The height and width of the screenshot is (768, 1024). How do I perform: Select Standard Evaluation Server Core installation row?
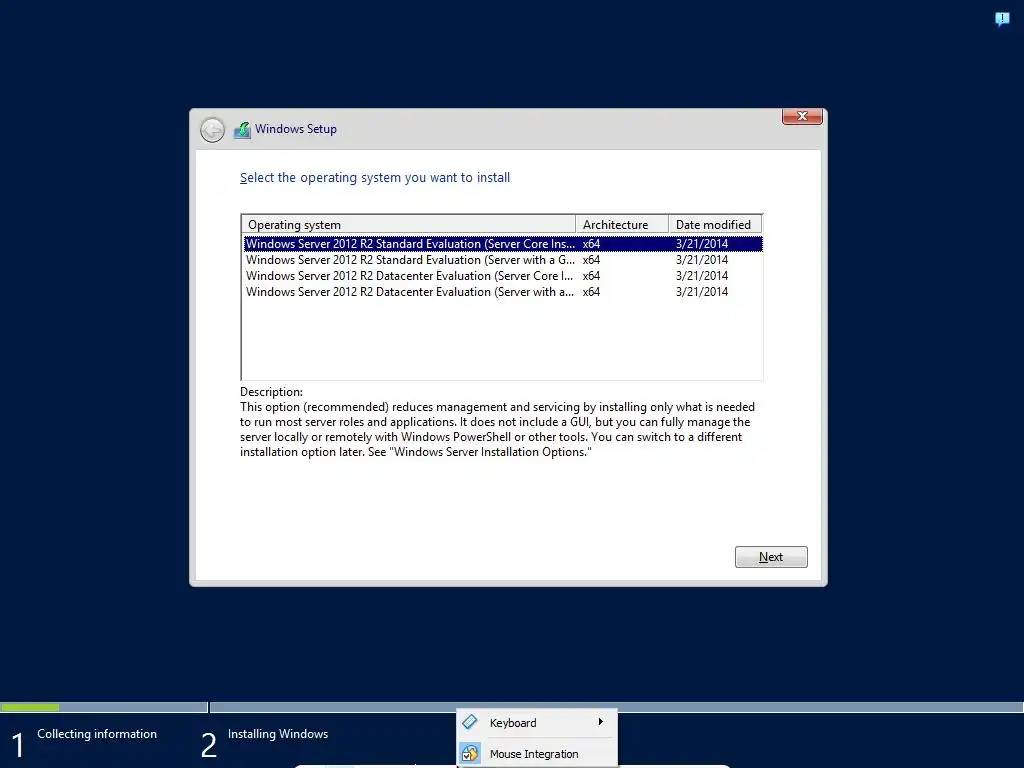[x=502, y=244]
